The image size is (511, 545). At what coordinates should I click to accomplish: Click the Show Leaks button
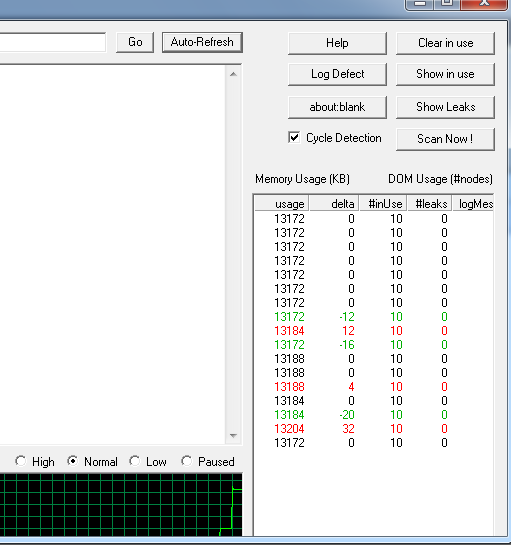(445, 107)
